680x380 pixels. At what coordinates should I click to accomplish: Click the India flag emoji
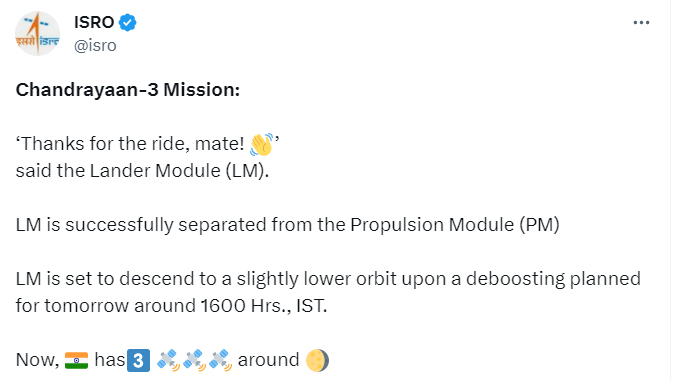tap(76, 360)
